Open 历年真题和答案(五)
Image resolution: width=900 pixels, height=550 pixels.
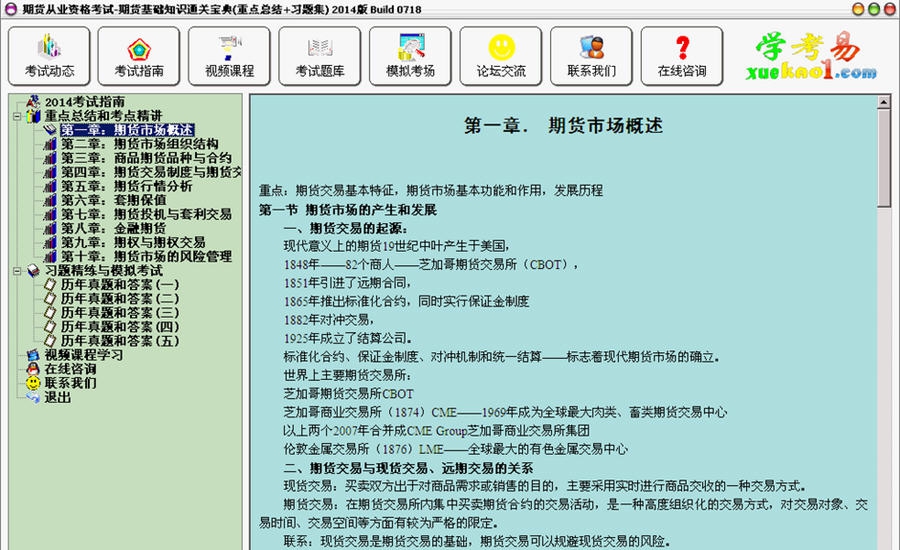pyautogui.click(x=120, y=341)
